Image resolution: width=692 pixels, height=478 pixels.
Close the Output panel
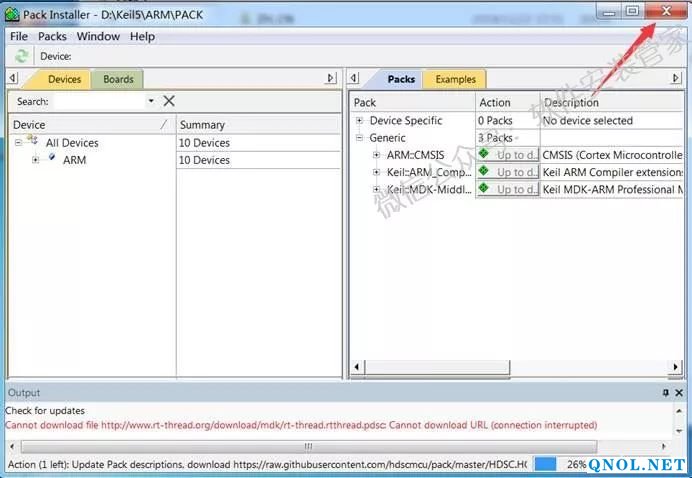[680, 393]
